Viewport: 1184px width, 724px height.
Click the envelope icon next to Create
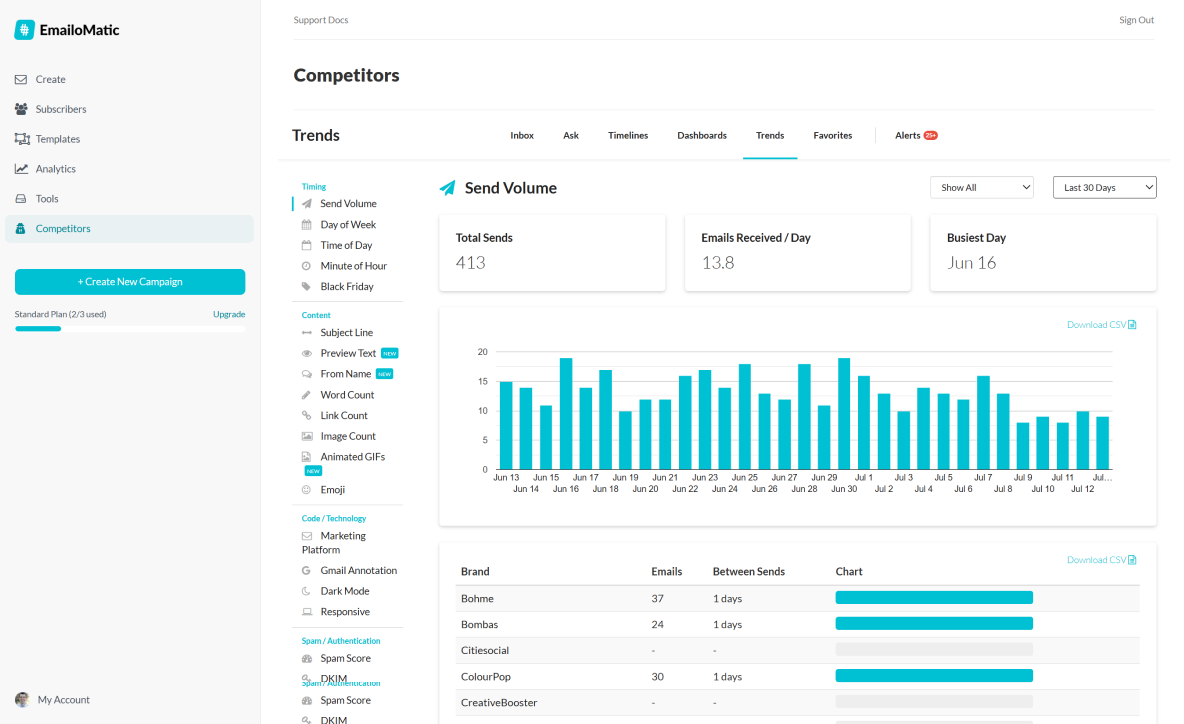(21, 79)
